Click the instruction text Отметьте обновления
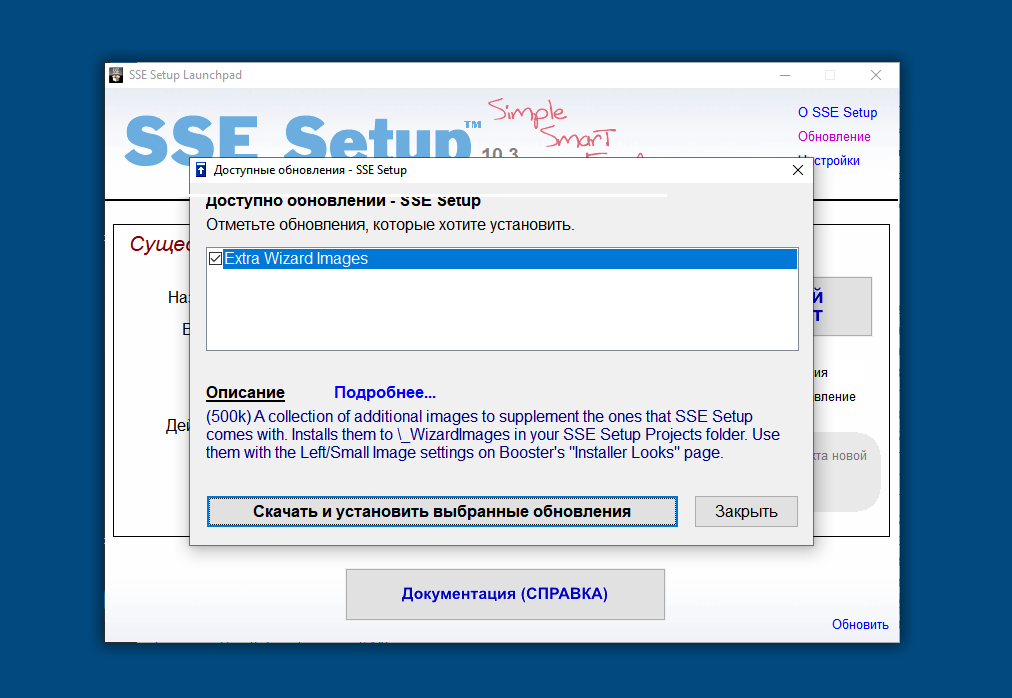This screenshot has height=698, width=1012. click(x=390, y=225)
